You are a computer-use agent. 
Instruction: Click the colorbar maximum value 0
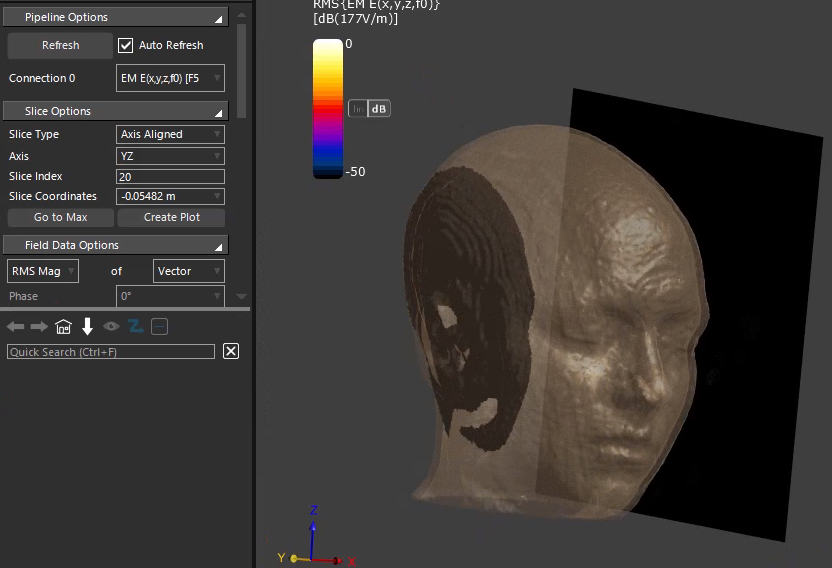point(349,44)
